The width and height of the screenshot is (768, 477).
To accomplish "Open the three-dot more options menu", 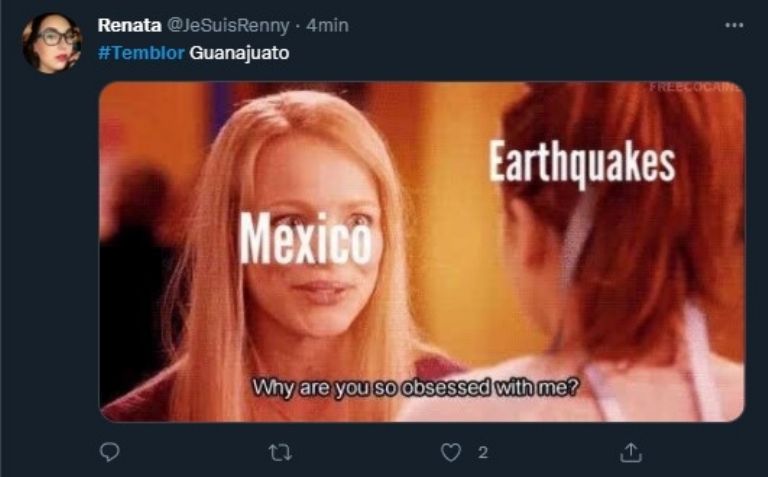I will 734,25.
